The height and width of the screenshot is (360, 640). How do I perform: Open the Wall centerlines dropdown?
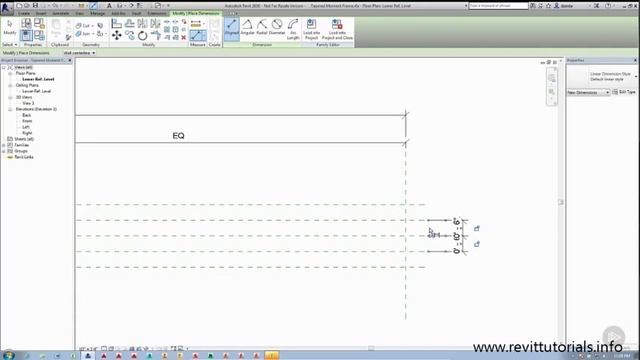pos(79,53)
